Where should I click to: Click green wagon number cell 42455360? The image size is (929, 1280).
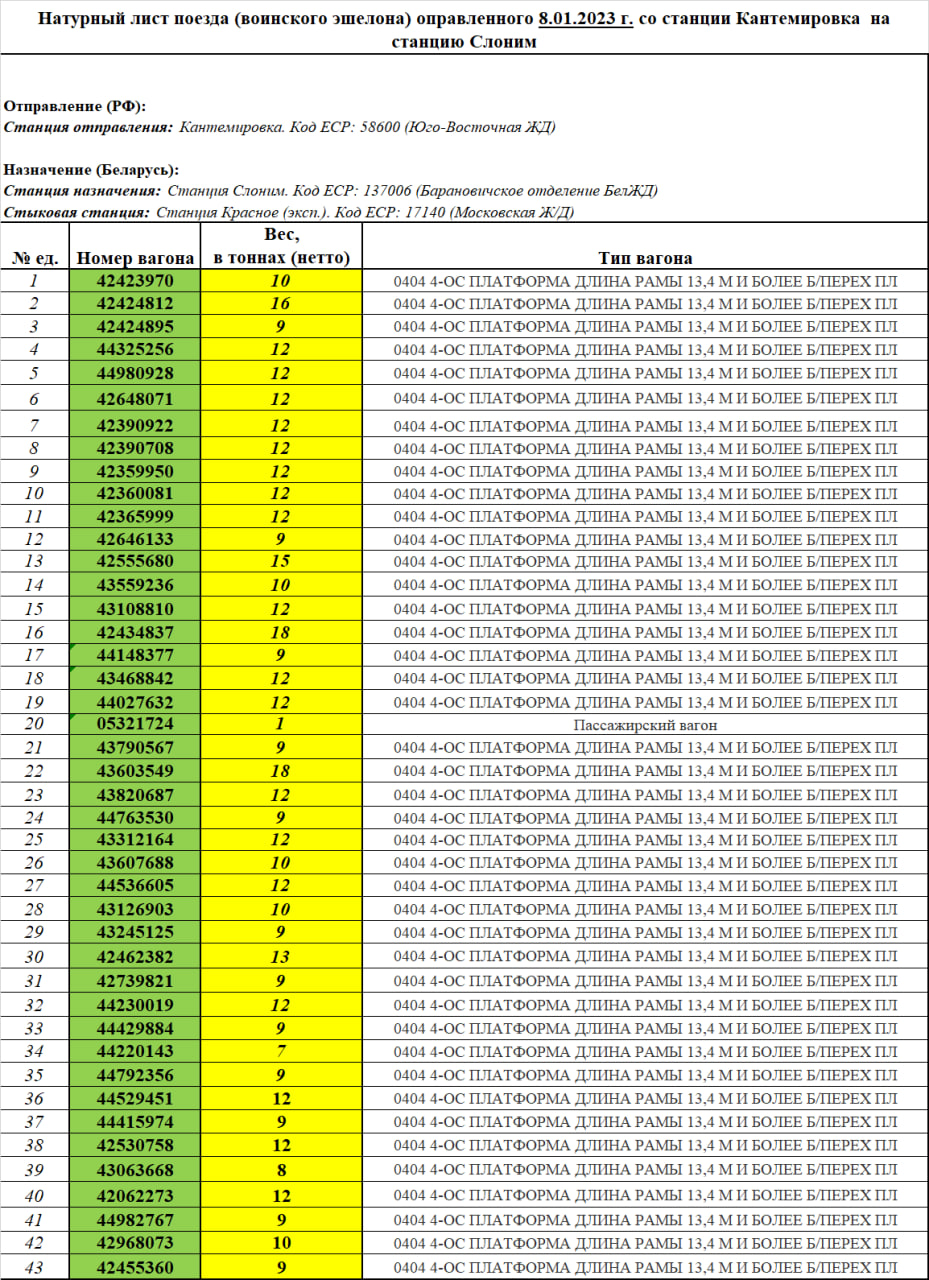click(x=135, y=1267)
